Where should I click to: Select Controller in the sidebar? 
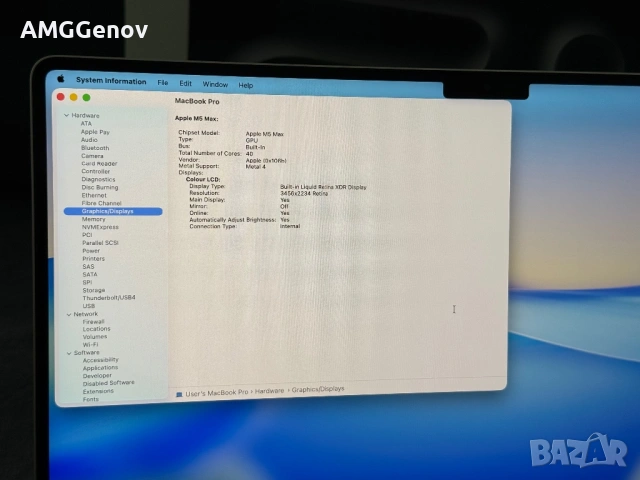click(x=96, y=171)
